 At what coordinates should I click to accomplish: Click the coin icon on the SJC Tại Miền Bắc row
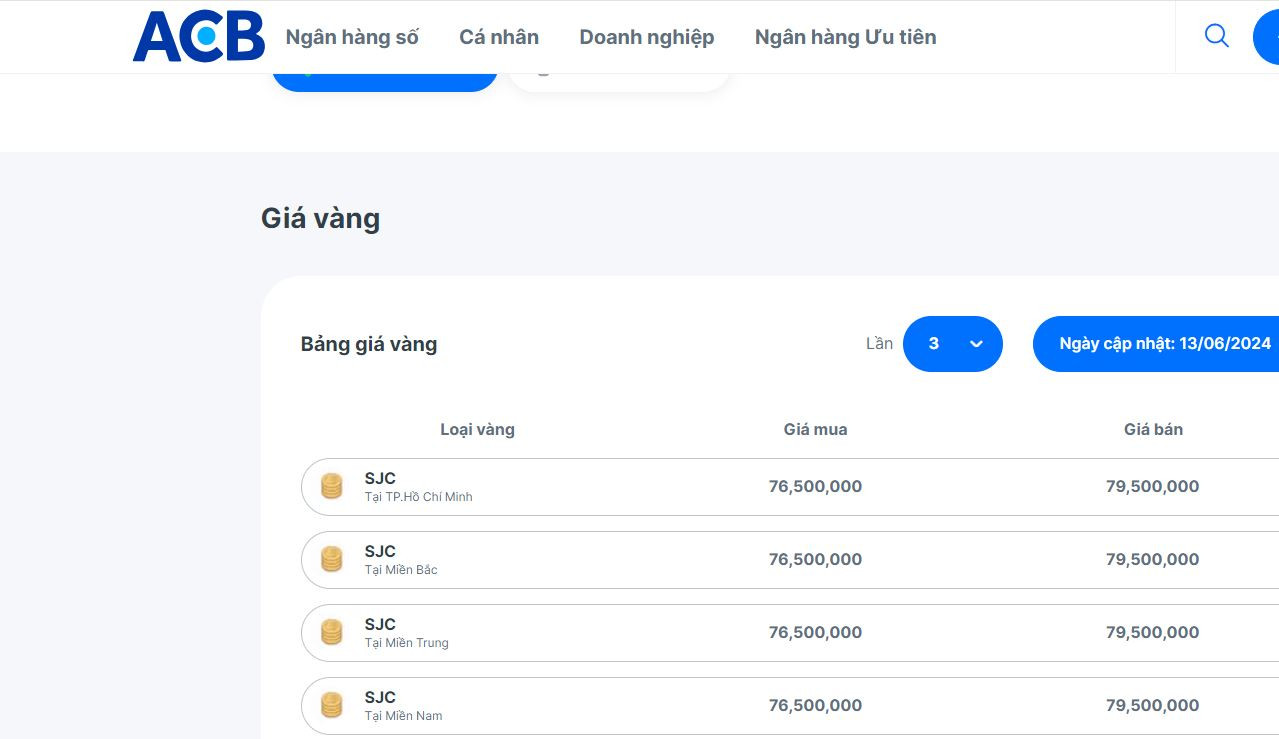pyautogui.click(x=331, y=559)
